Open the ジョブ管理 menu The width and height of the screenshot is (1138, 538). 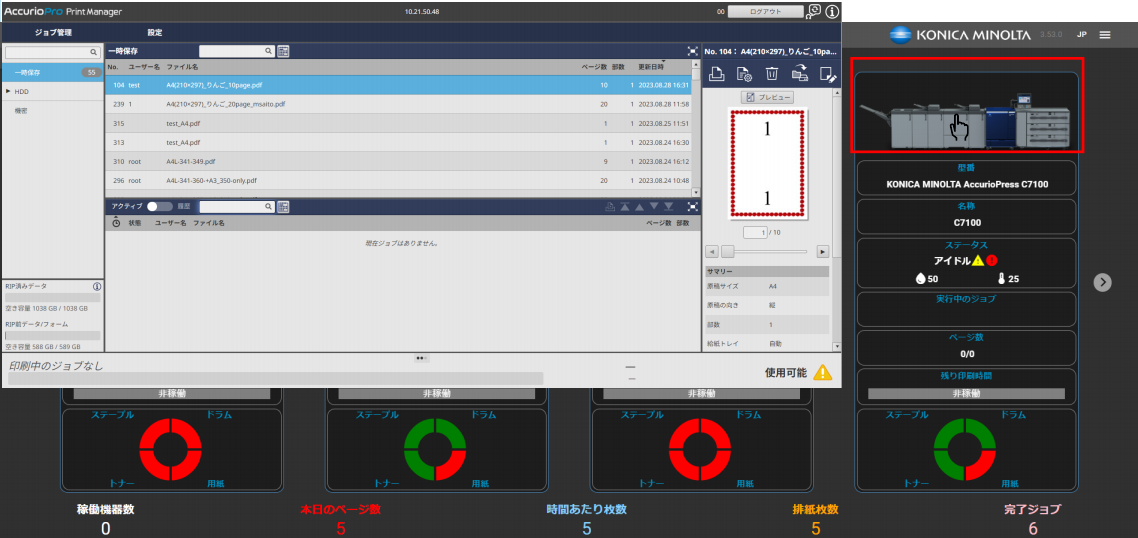53,33
